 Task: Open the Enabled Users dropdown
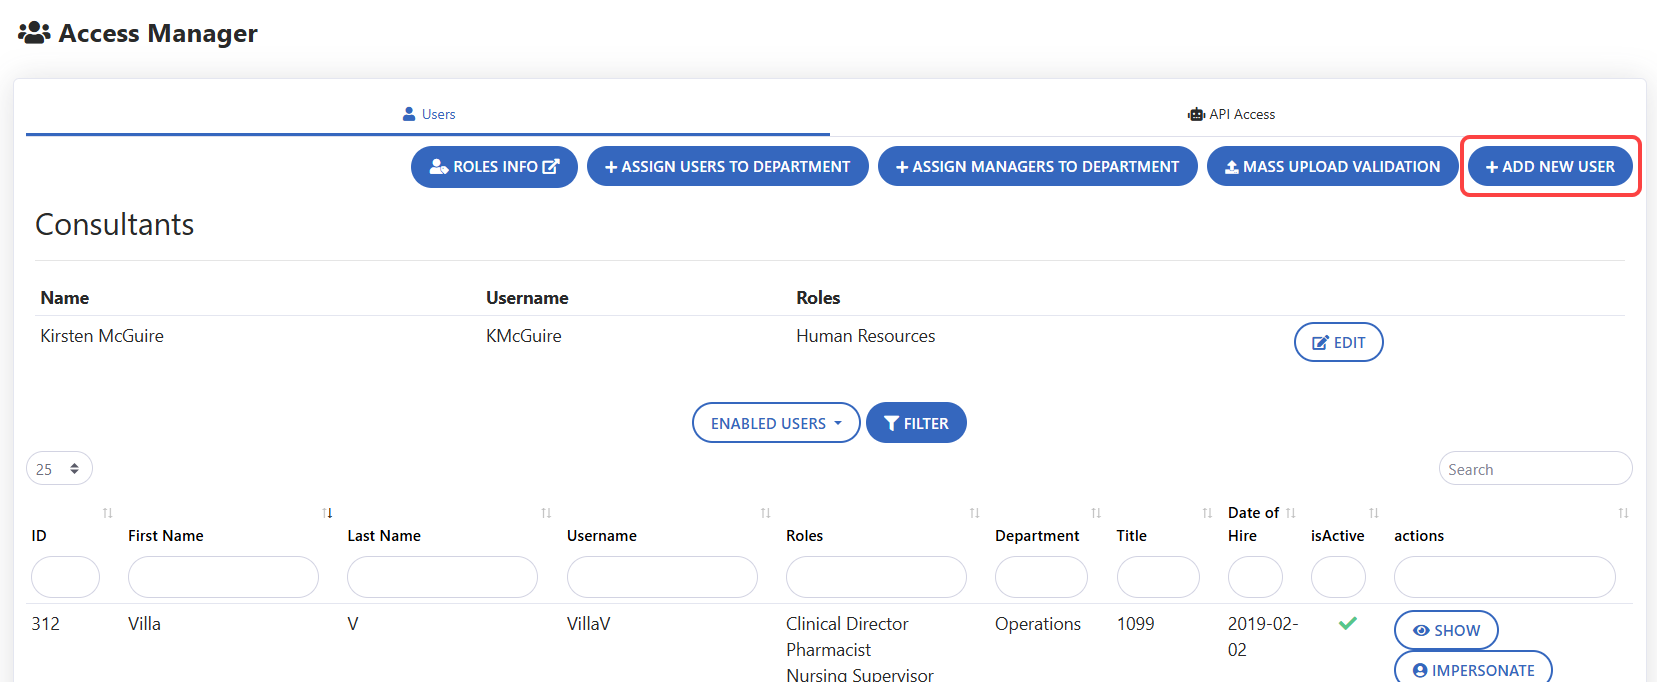coord(775,423)
